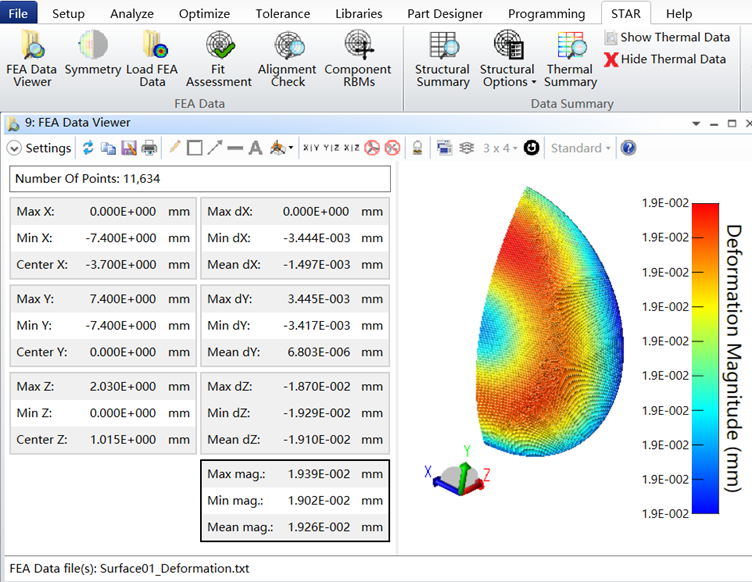Open the Standard dropdown in toolbar
Screen dimensions: 752x582
pos(581,148)
